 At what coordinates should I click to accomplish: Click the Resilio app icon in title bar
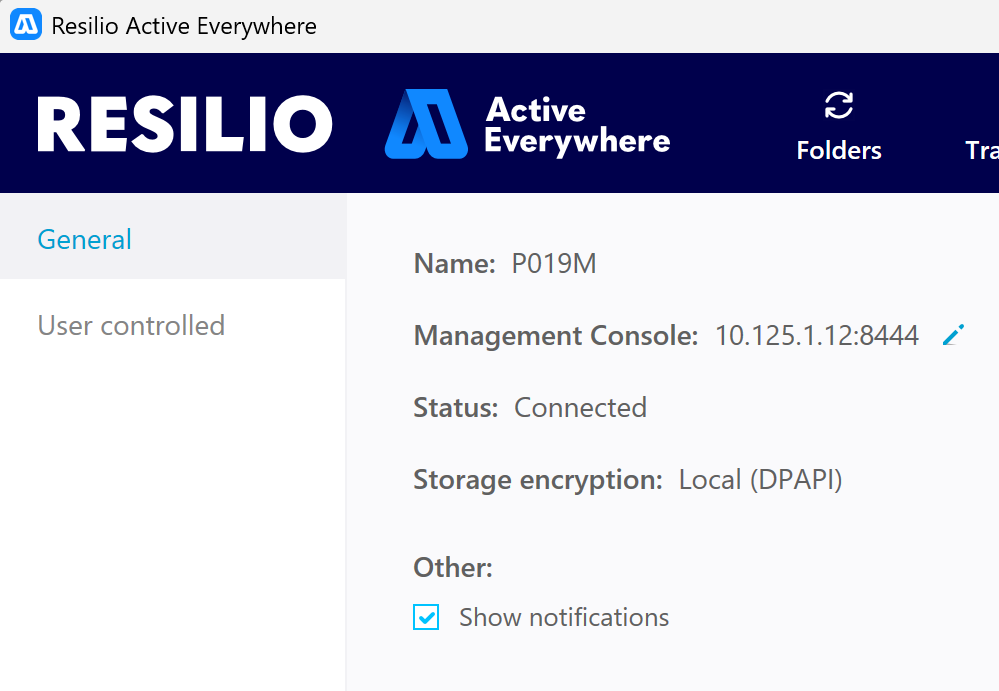[x=25, y=25]
